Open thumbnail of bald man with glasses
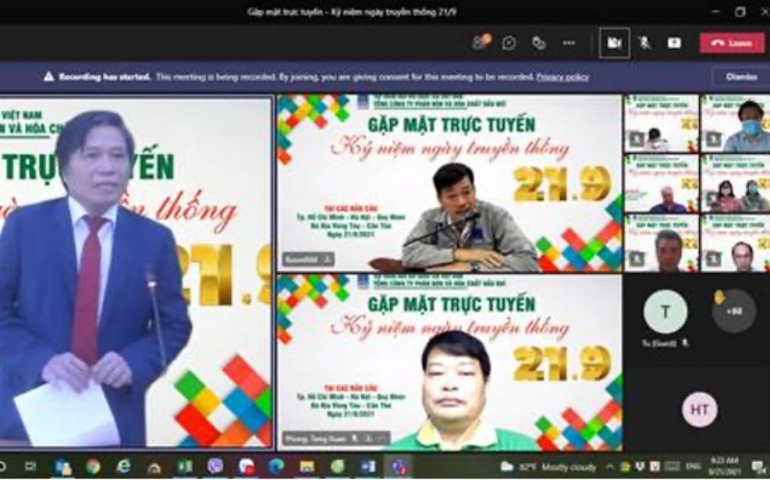Screen dimensions: 770x480 point(735,243)
